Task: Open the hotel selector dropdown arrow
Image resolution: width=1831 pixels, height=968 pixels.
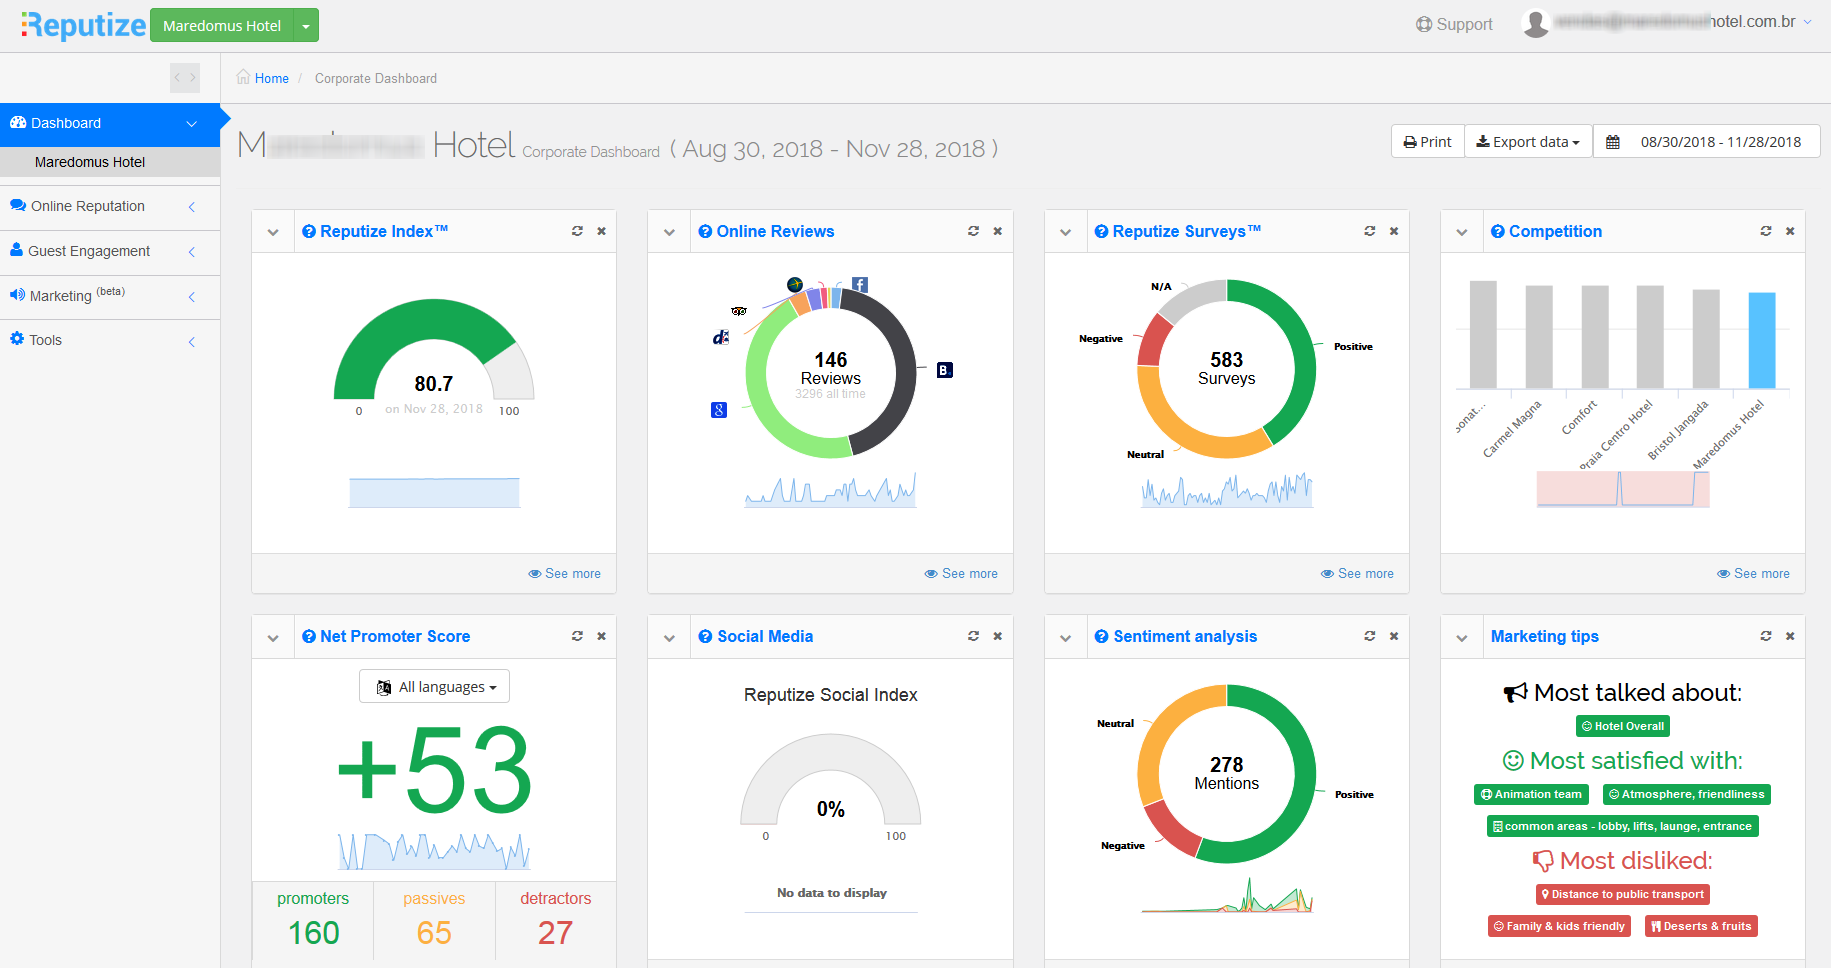Action: [x=306, y=25]
